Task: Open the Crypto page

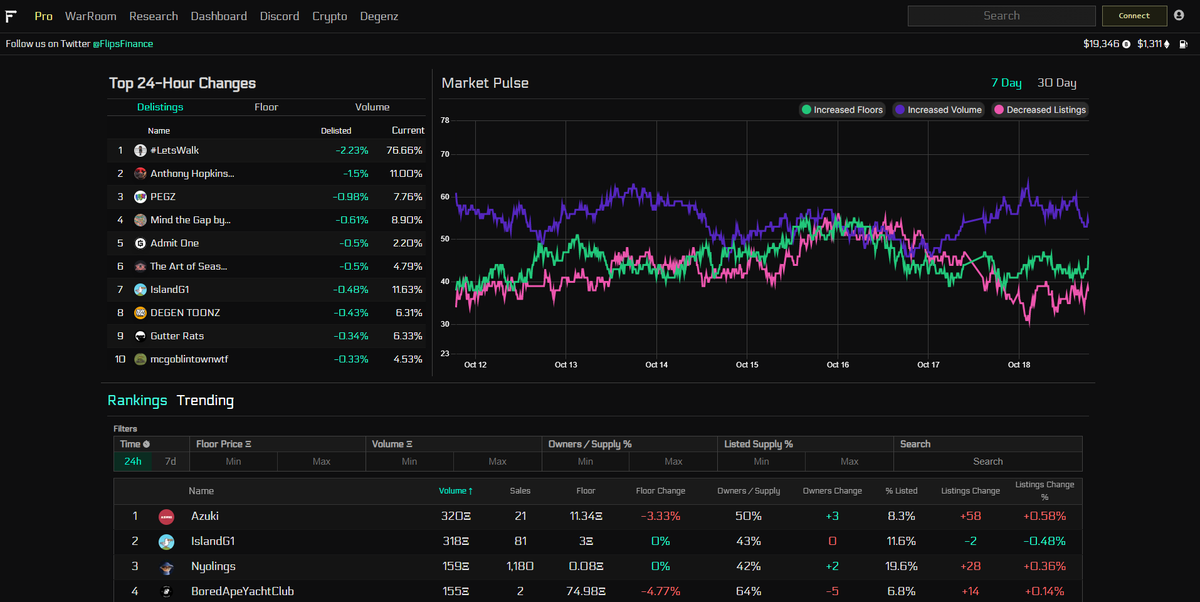Action: coord(330,16)
